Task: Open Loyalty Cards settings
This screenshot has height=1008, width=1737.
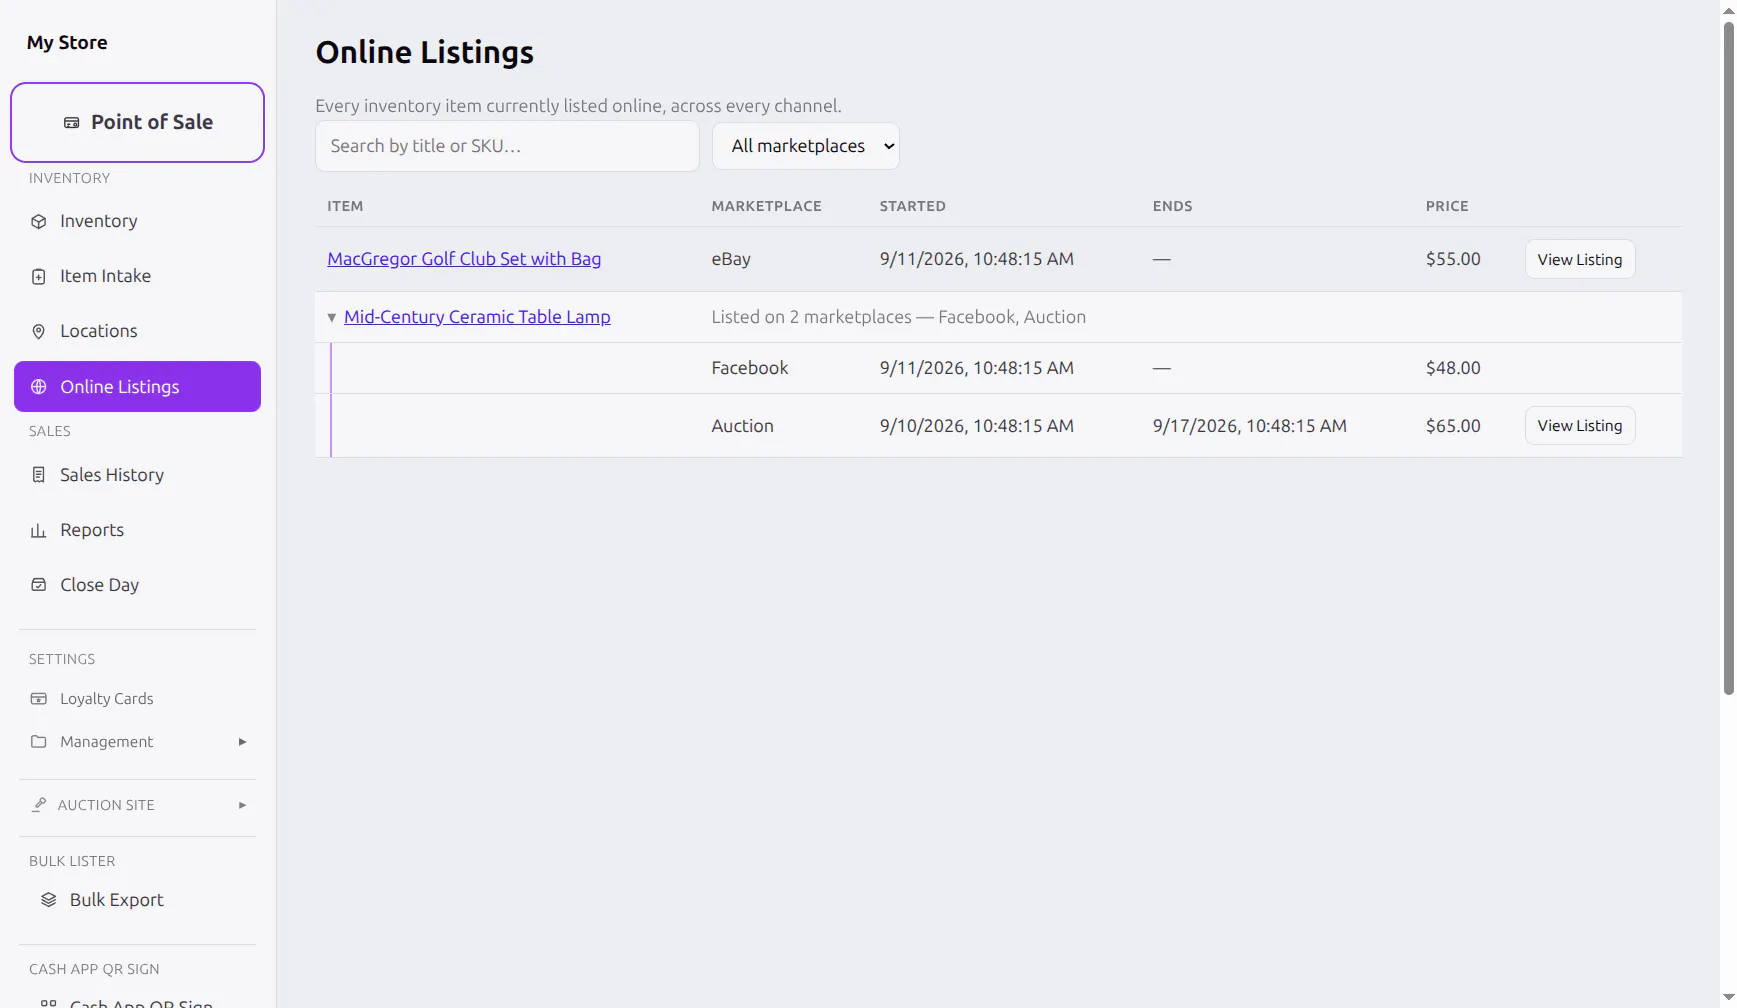Action: click(137, 699)
